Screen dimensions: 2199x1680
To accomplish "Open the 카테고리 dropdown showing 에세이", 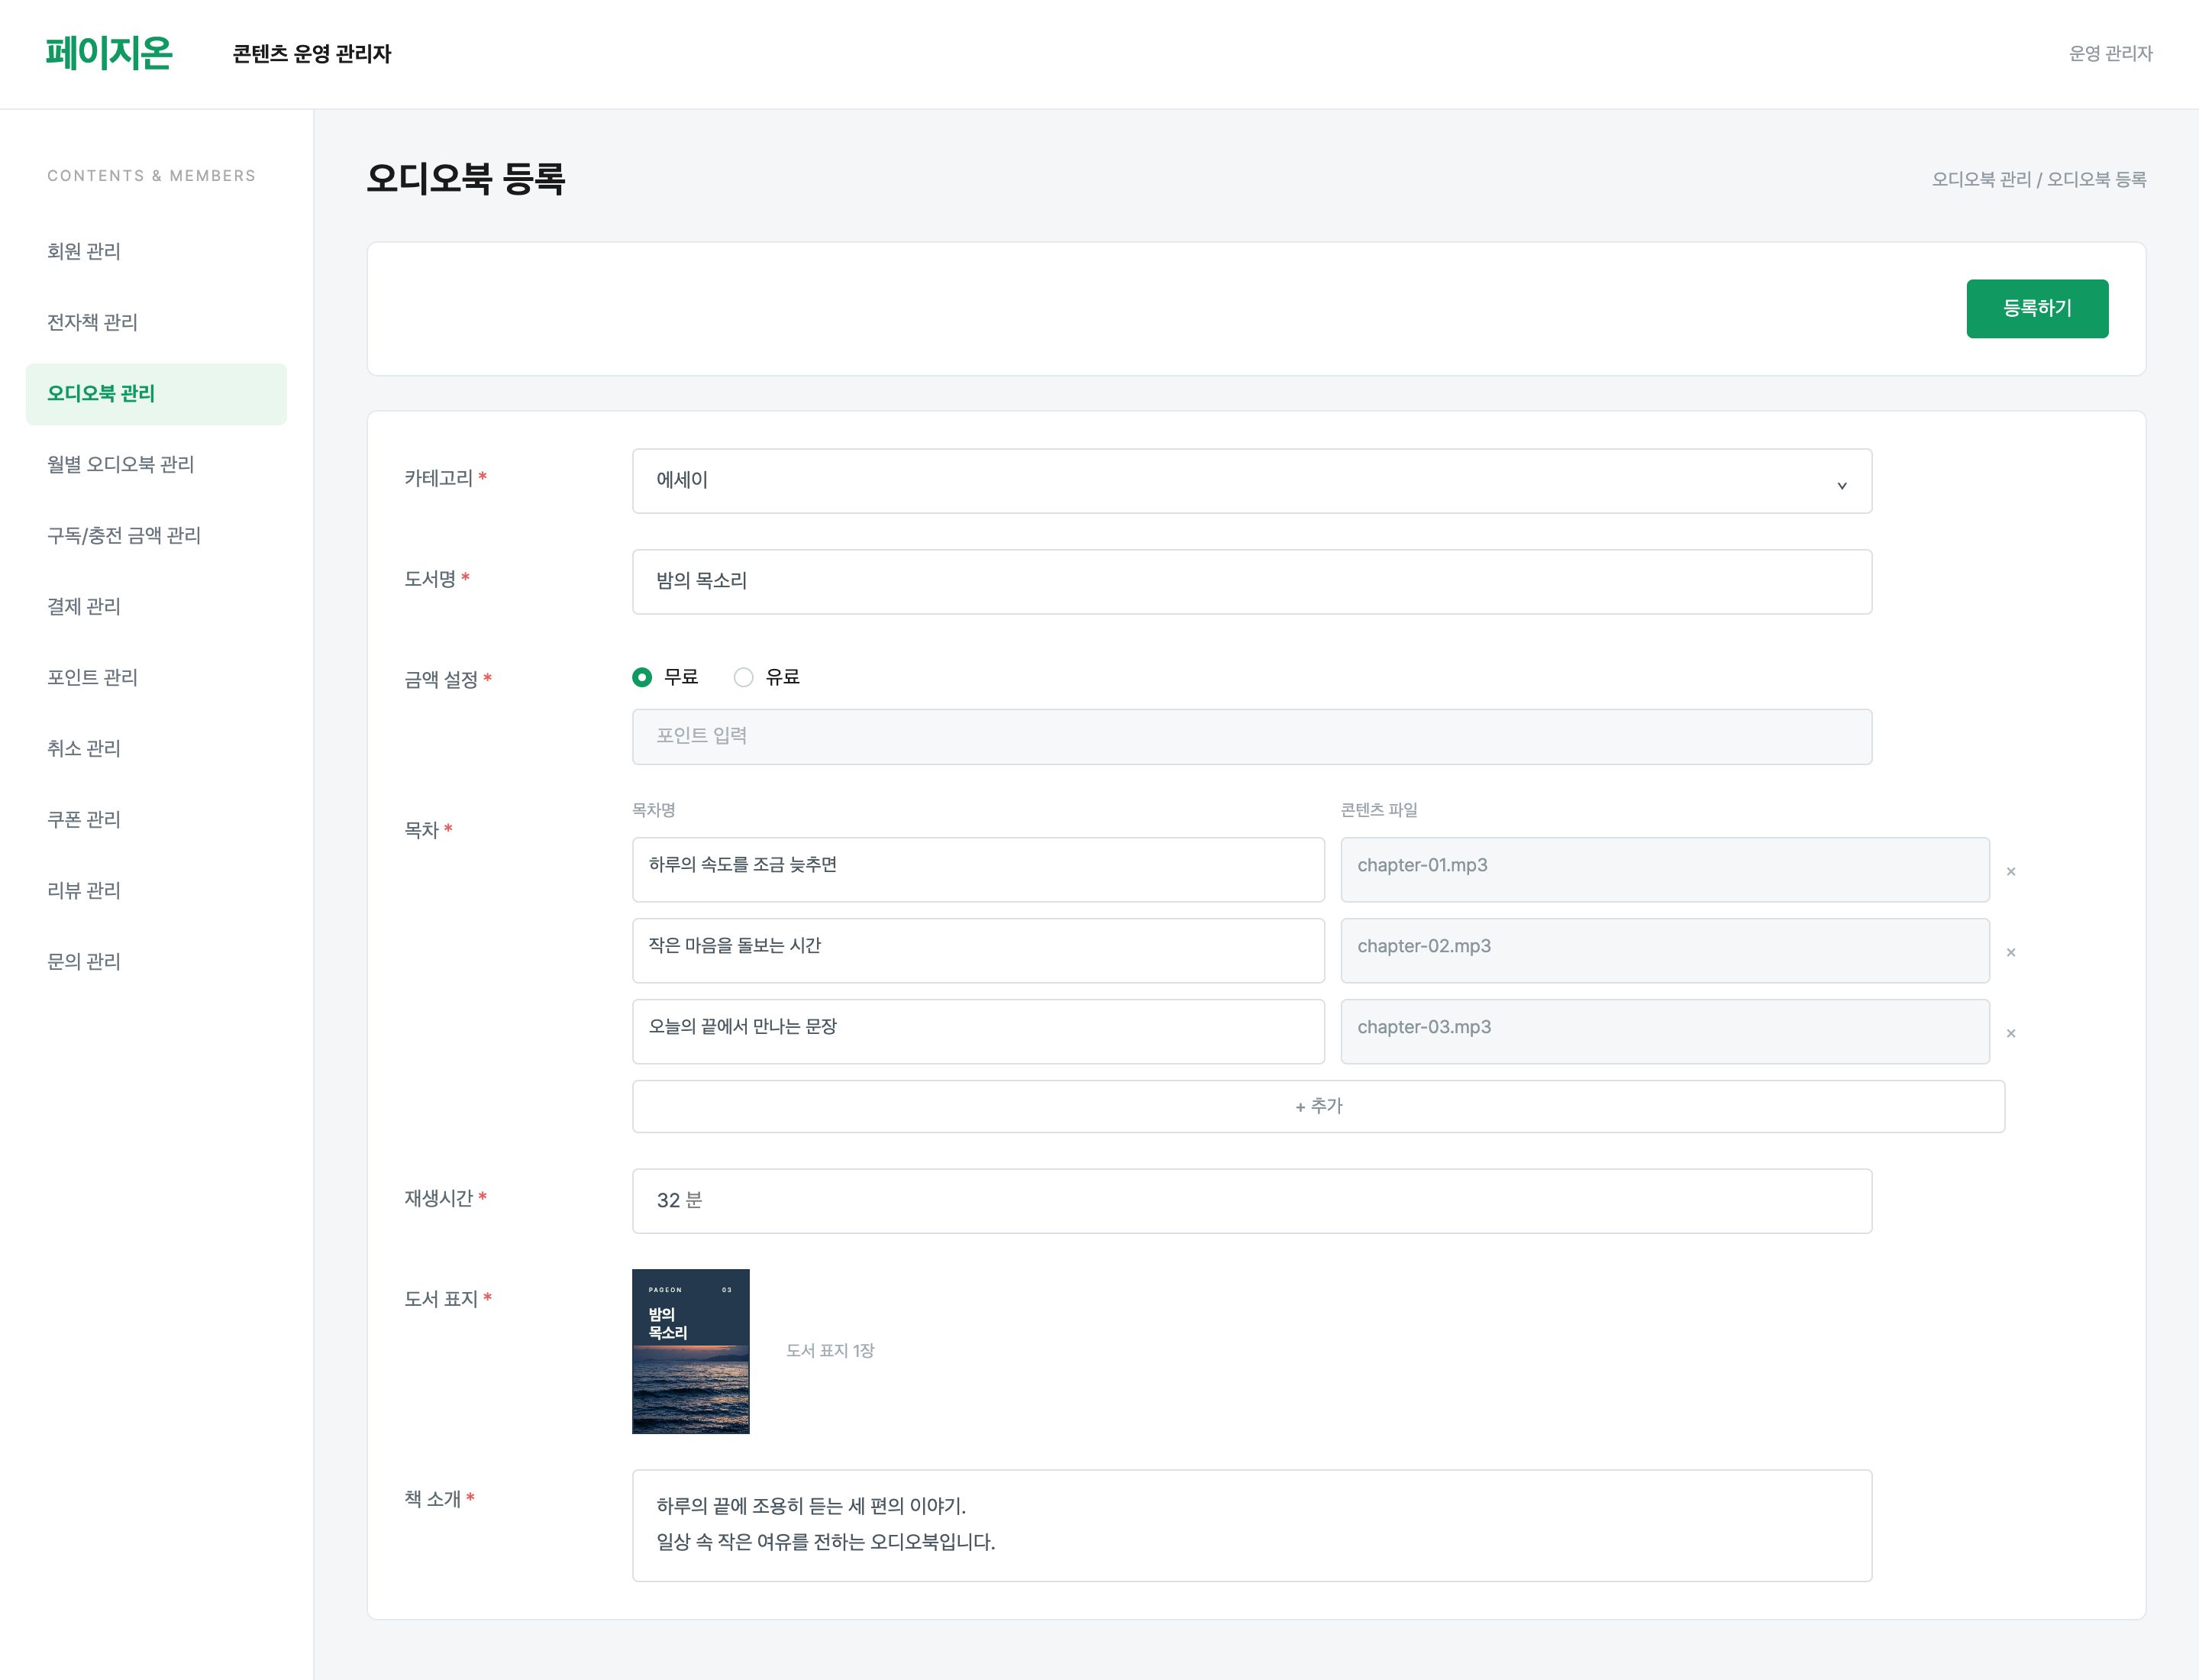I will pyautogui.click(x=1251, y=481).
